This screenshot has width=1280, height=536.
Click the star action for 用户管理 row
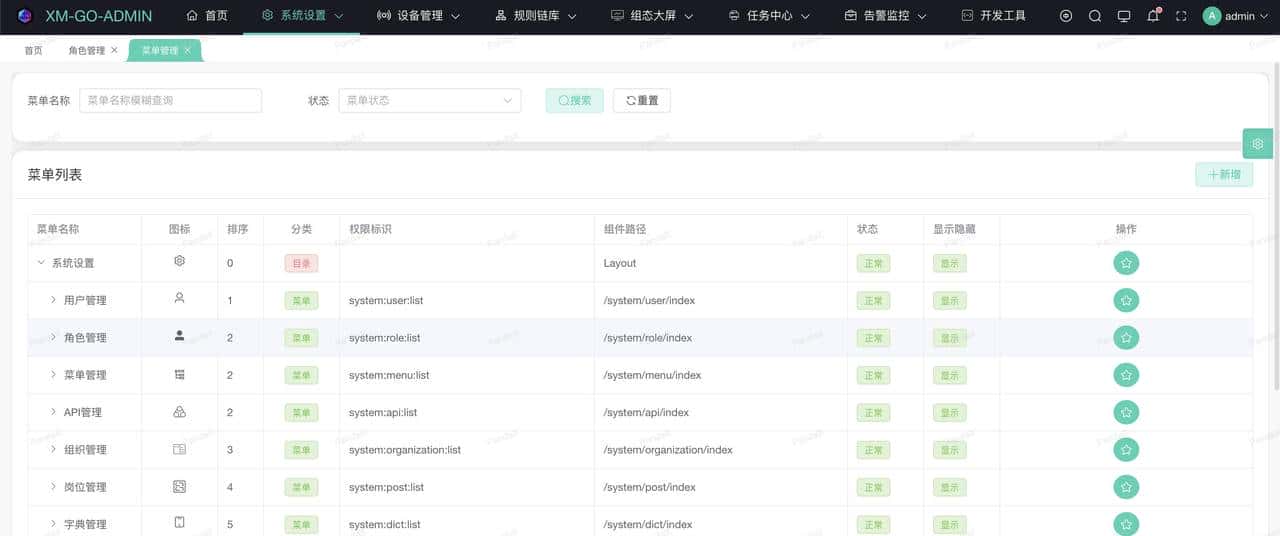point(1126,300)
